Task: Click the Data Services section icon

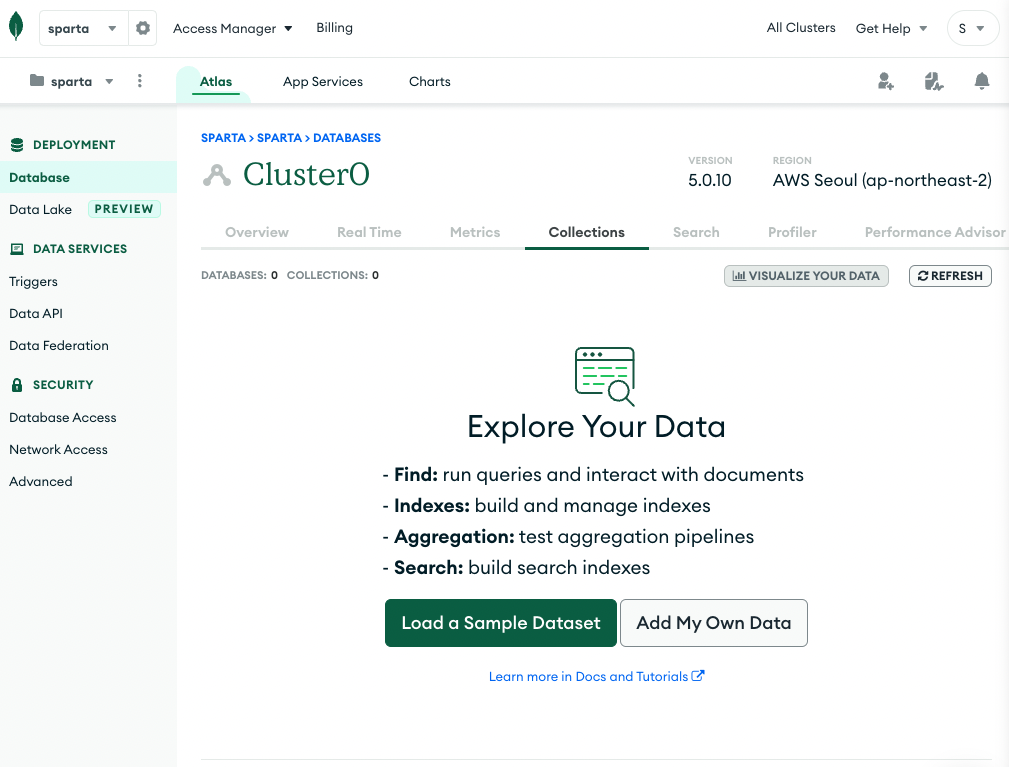Action: point(17,249)
